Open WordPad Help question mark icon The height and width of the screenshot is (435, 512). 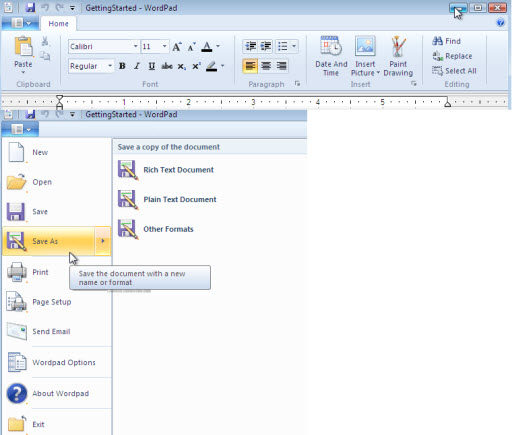point(500,22)
